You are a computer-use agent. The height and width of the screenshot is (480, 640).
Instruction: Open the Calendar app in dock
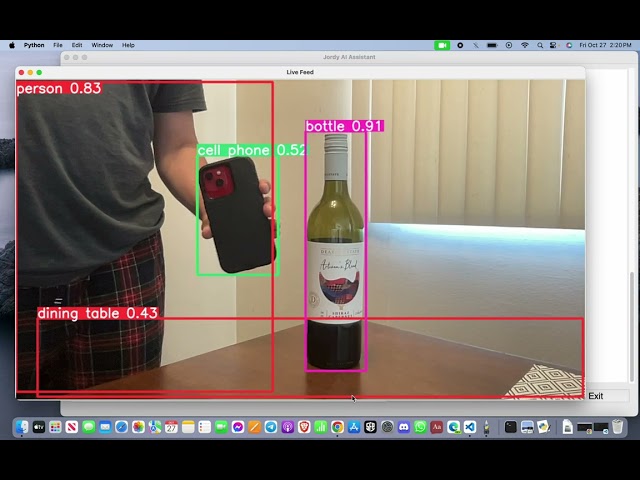click(x=171, y=427)
